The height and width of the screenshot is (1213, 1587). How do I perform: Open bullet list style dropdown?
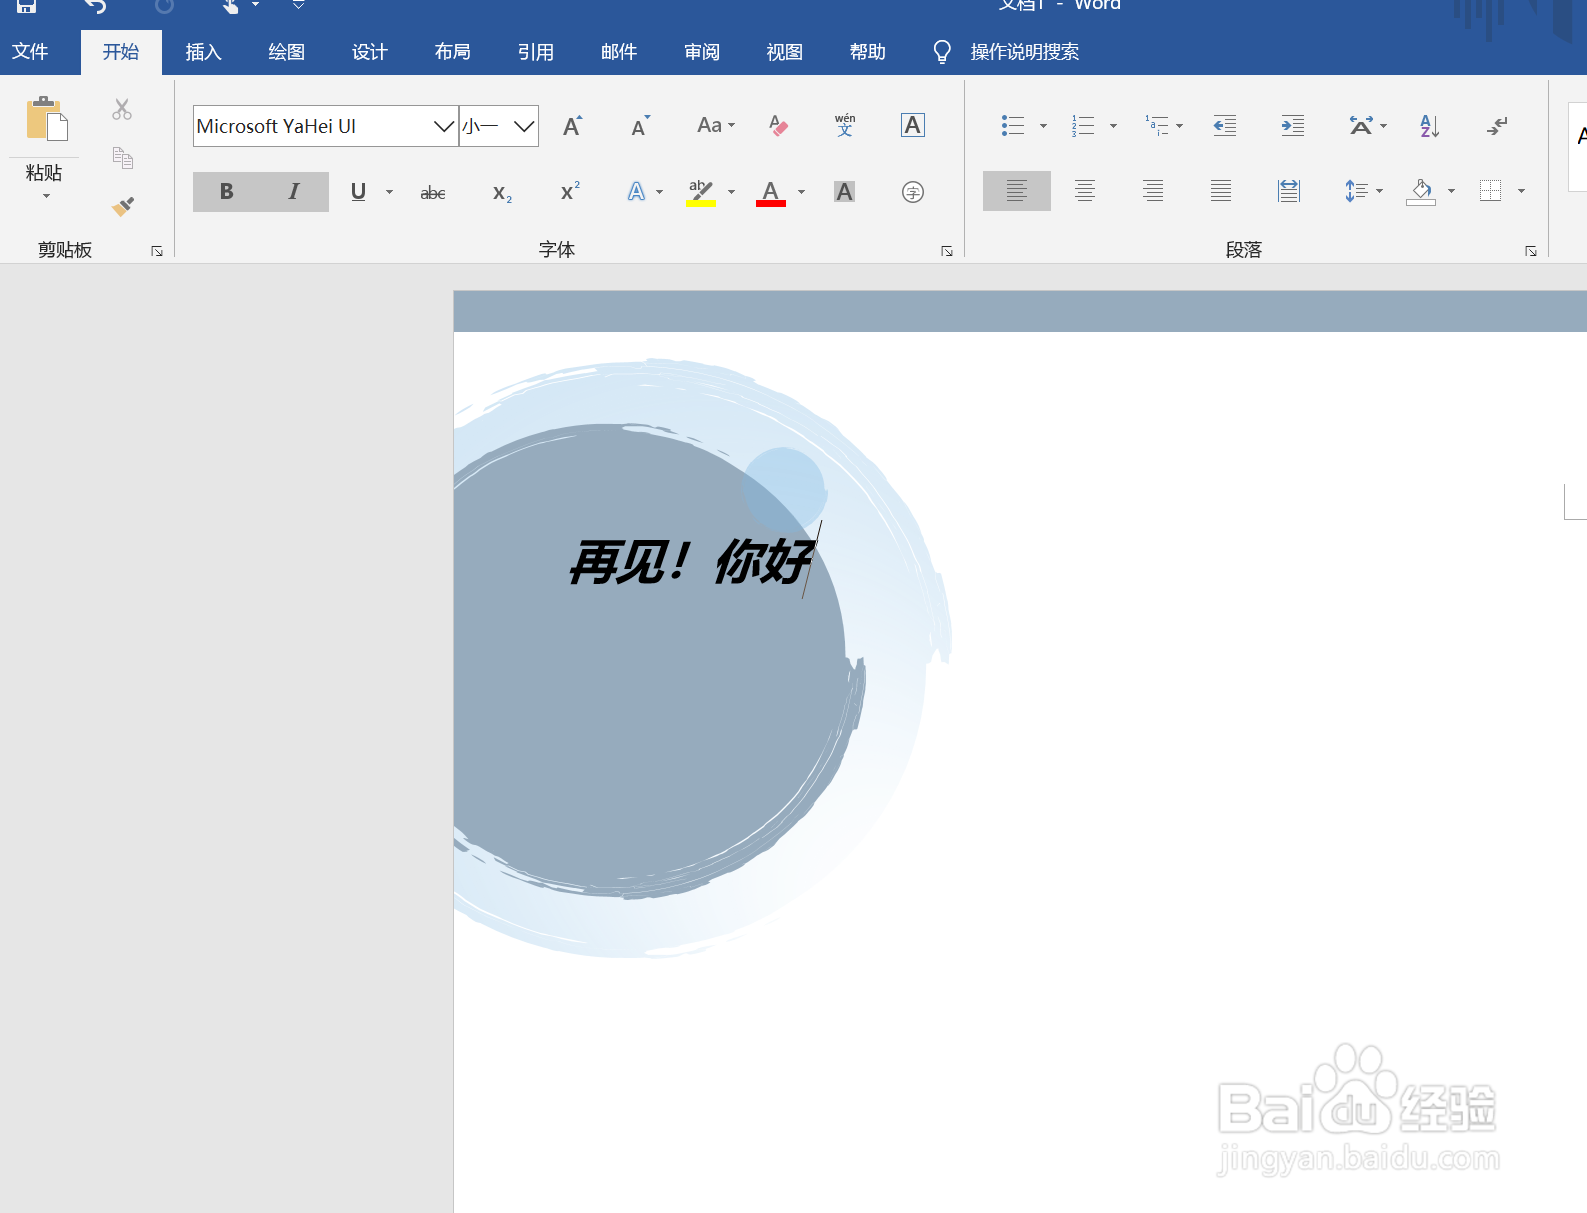[1043, 126]
